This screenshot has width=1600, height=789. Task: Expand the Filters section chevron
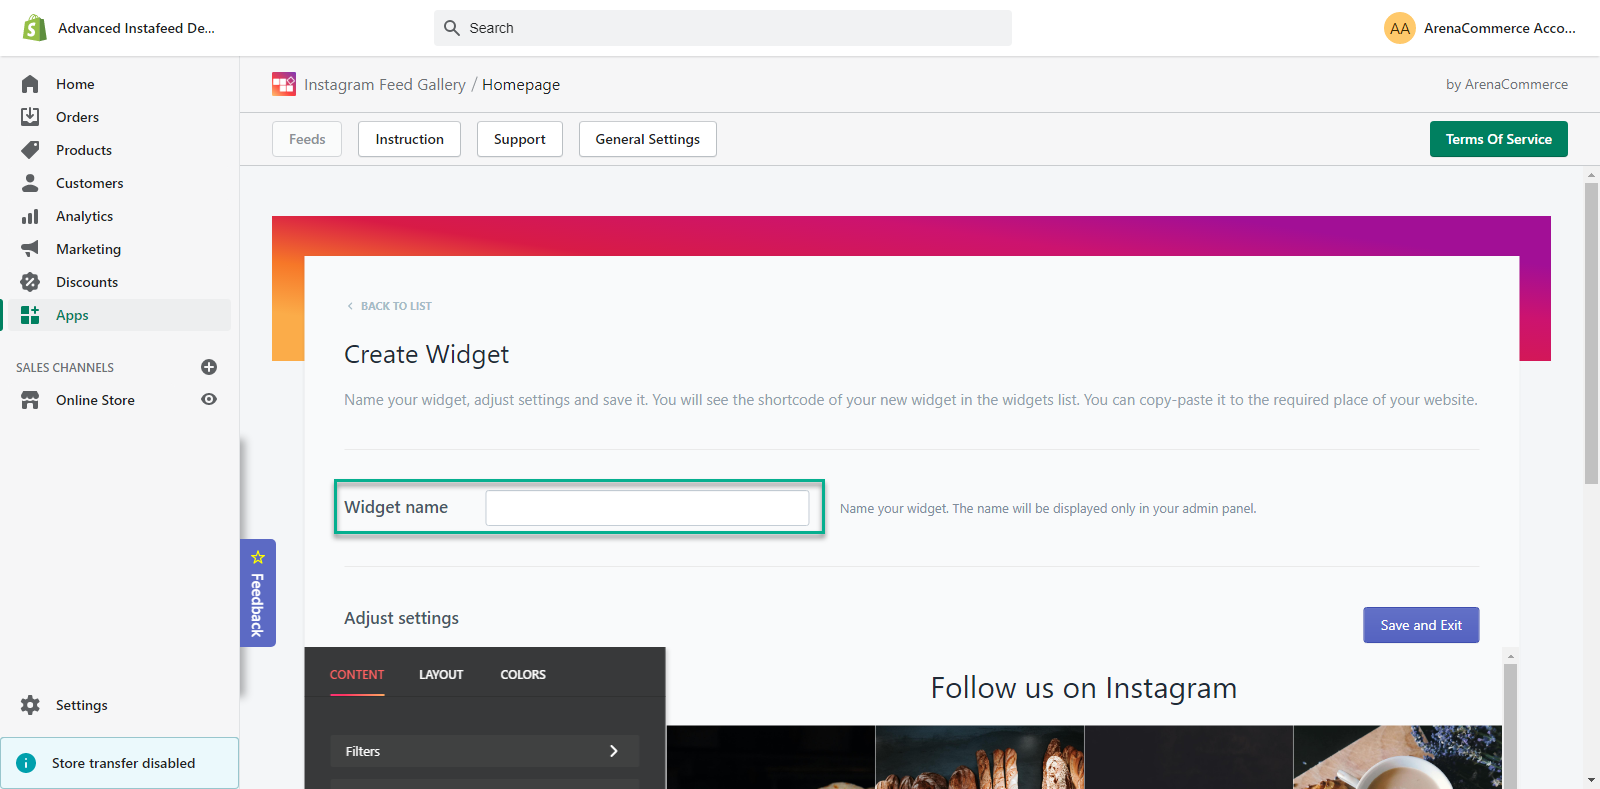coord(614,751)
